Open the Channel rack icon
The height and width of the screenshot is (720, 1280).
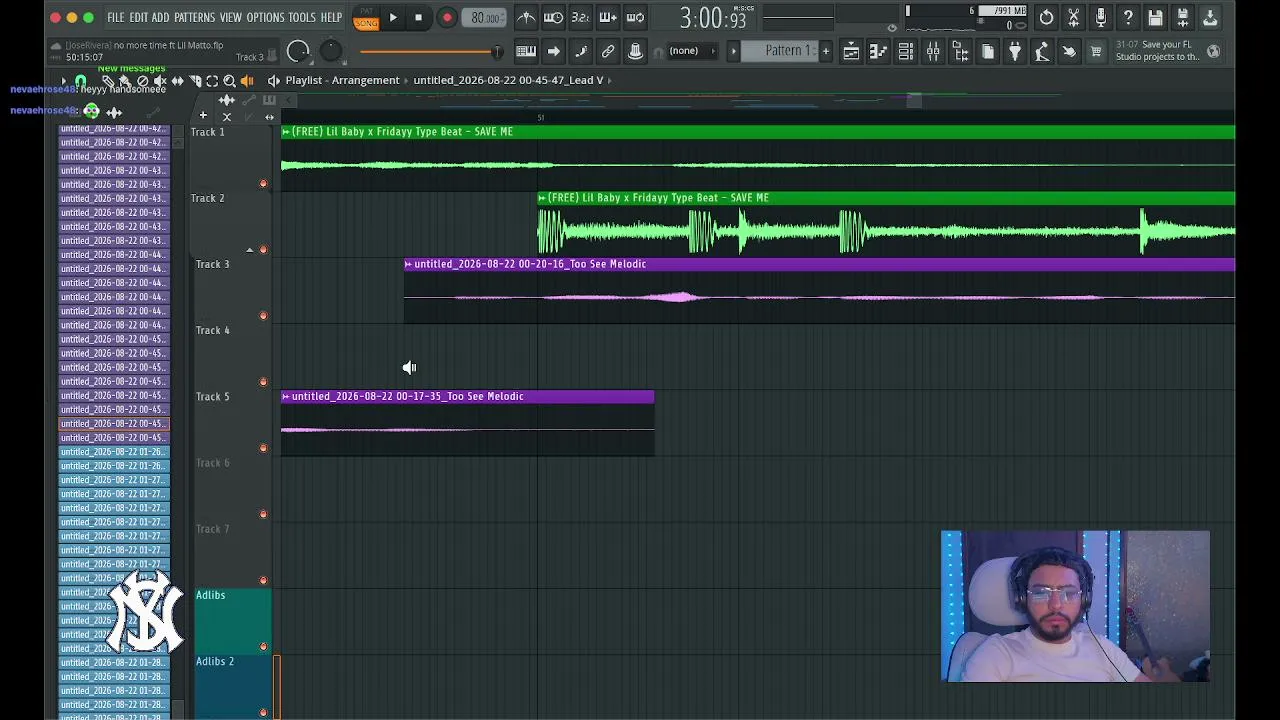point(905,51)
